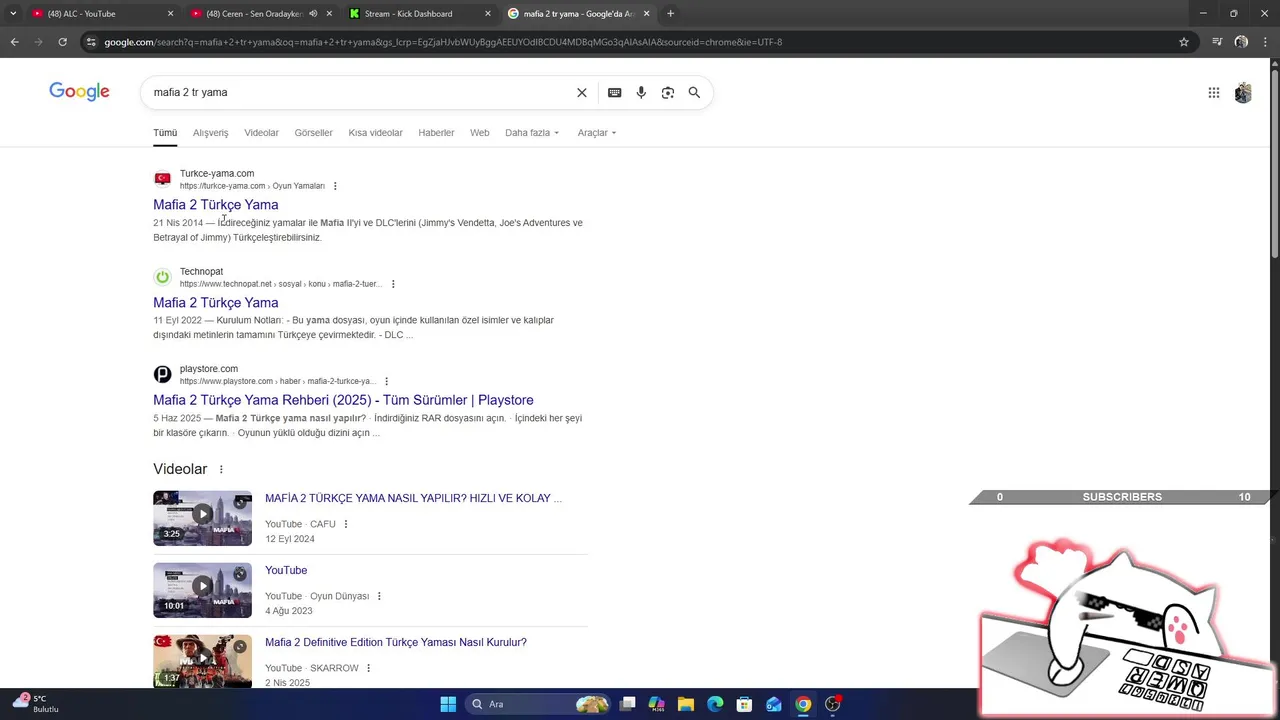Click in the Google search input field
Image resolution: width=1280 pixels, height=720 pixels.
pyautogui.click(x=360, y=92)
